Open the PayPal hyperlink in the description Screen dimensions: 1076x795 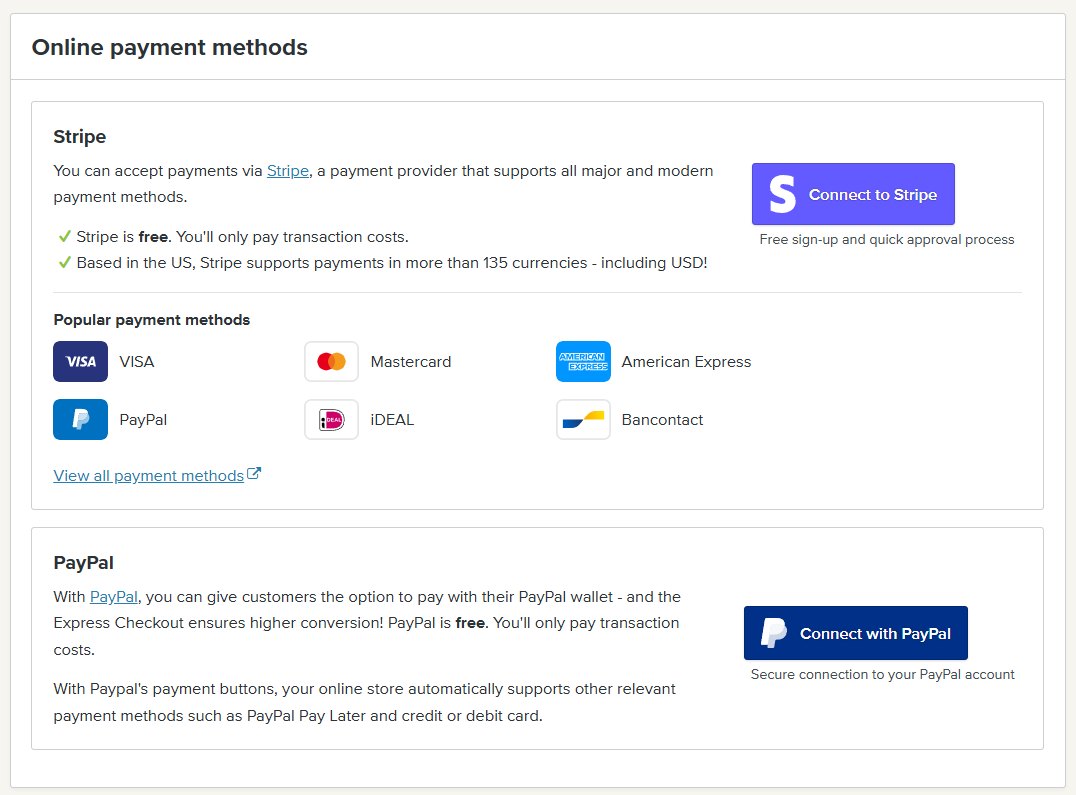113,597
